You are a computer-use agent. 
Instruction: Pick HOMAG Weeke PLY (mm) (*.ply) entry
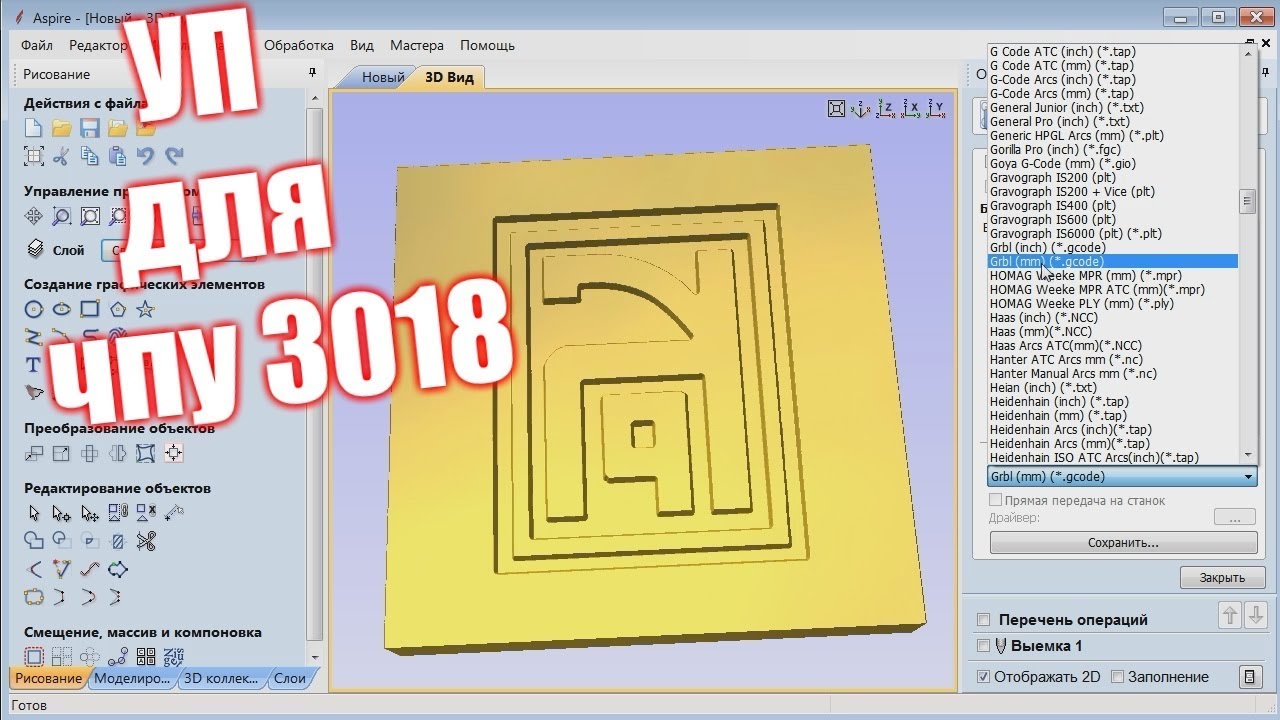(x=1112, y=303)
